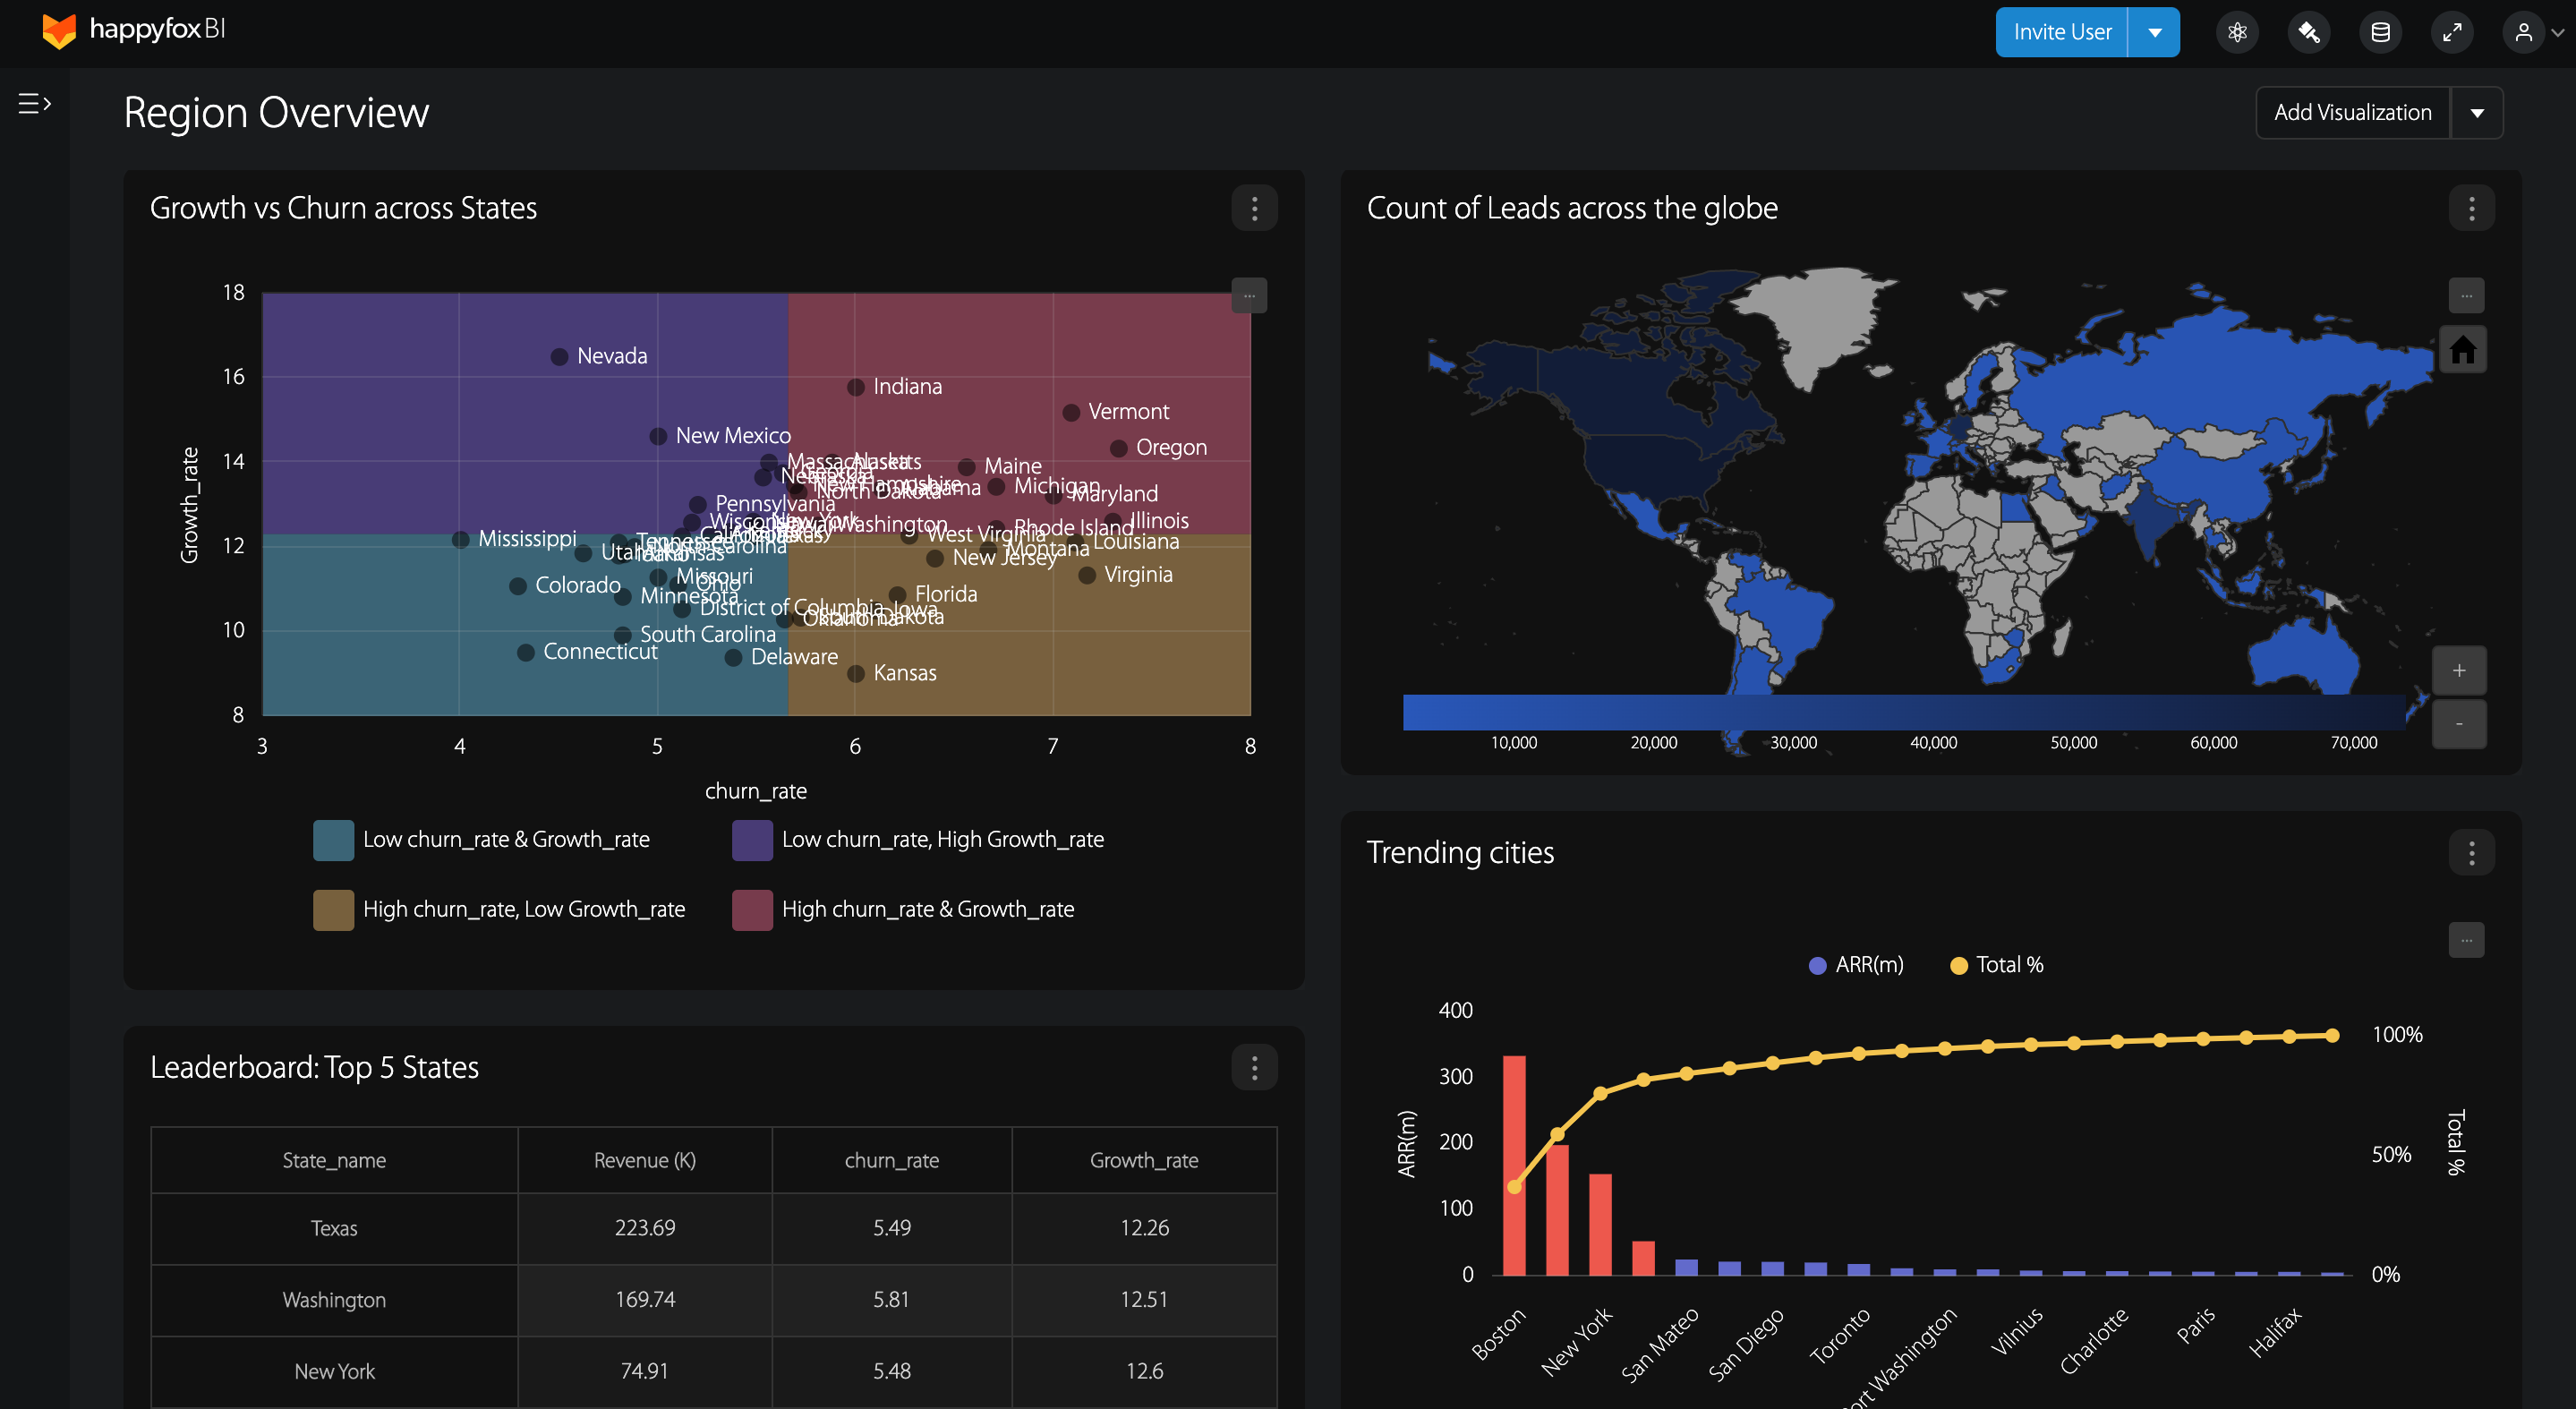The image size is (2576, 1409).
Task: Open Trending cities kebab menu
Action: click(x=2471, y=853)
